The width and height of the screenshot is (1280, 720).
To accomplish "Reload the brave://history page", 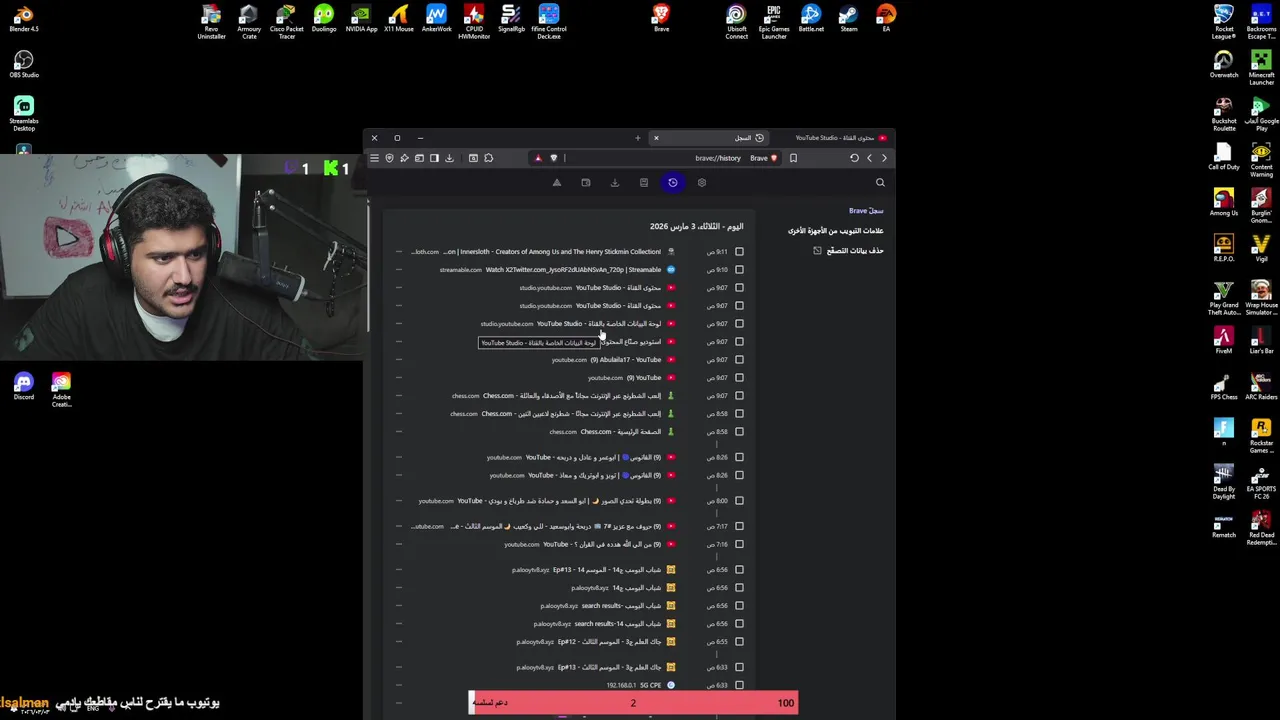I will (854, 158).
